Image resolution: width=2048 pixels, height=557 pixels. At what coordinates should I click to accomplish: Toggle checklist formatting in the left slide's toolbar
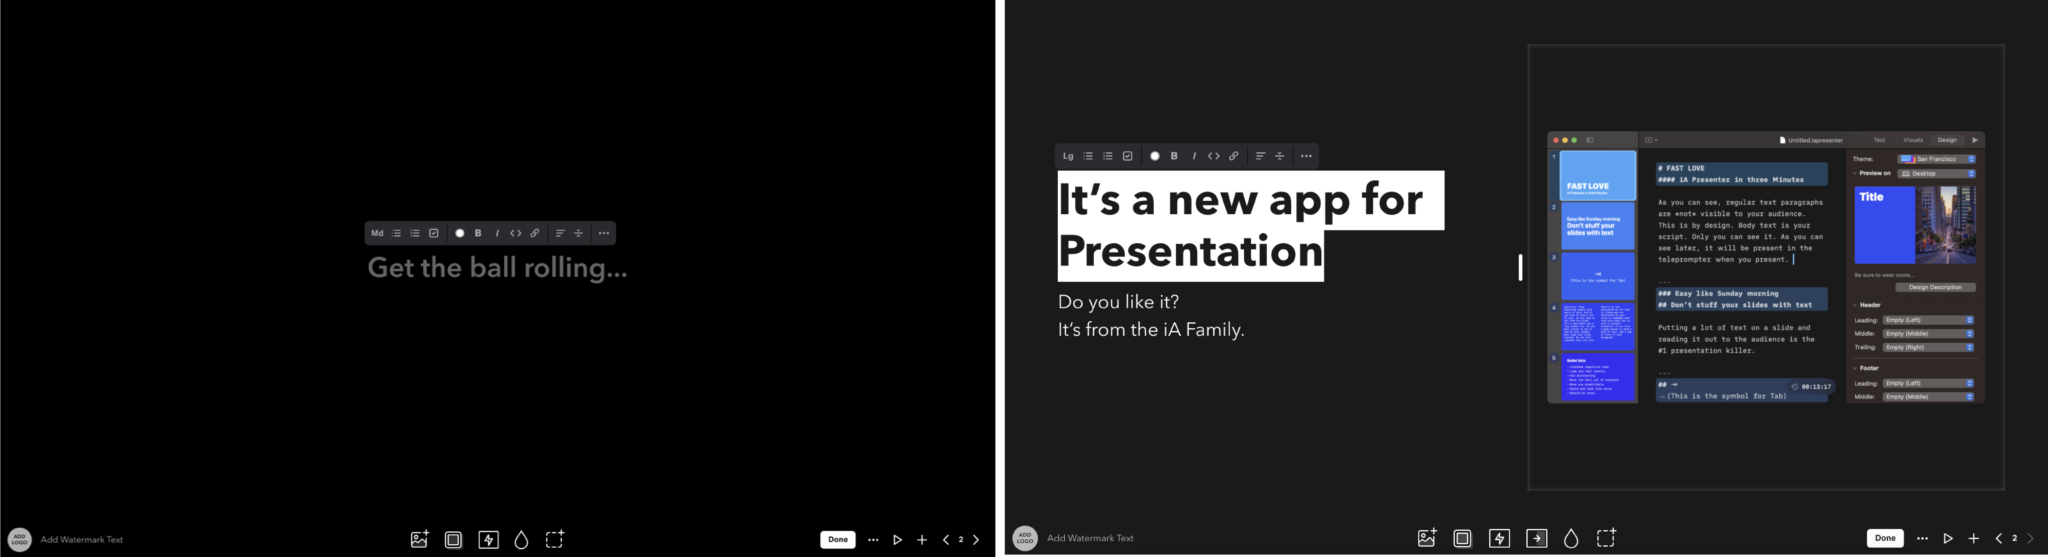(434, 233)
